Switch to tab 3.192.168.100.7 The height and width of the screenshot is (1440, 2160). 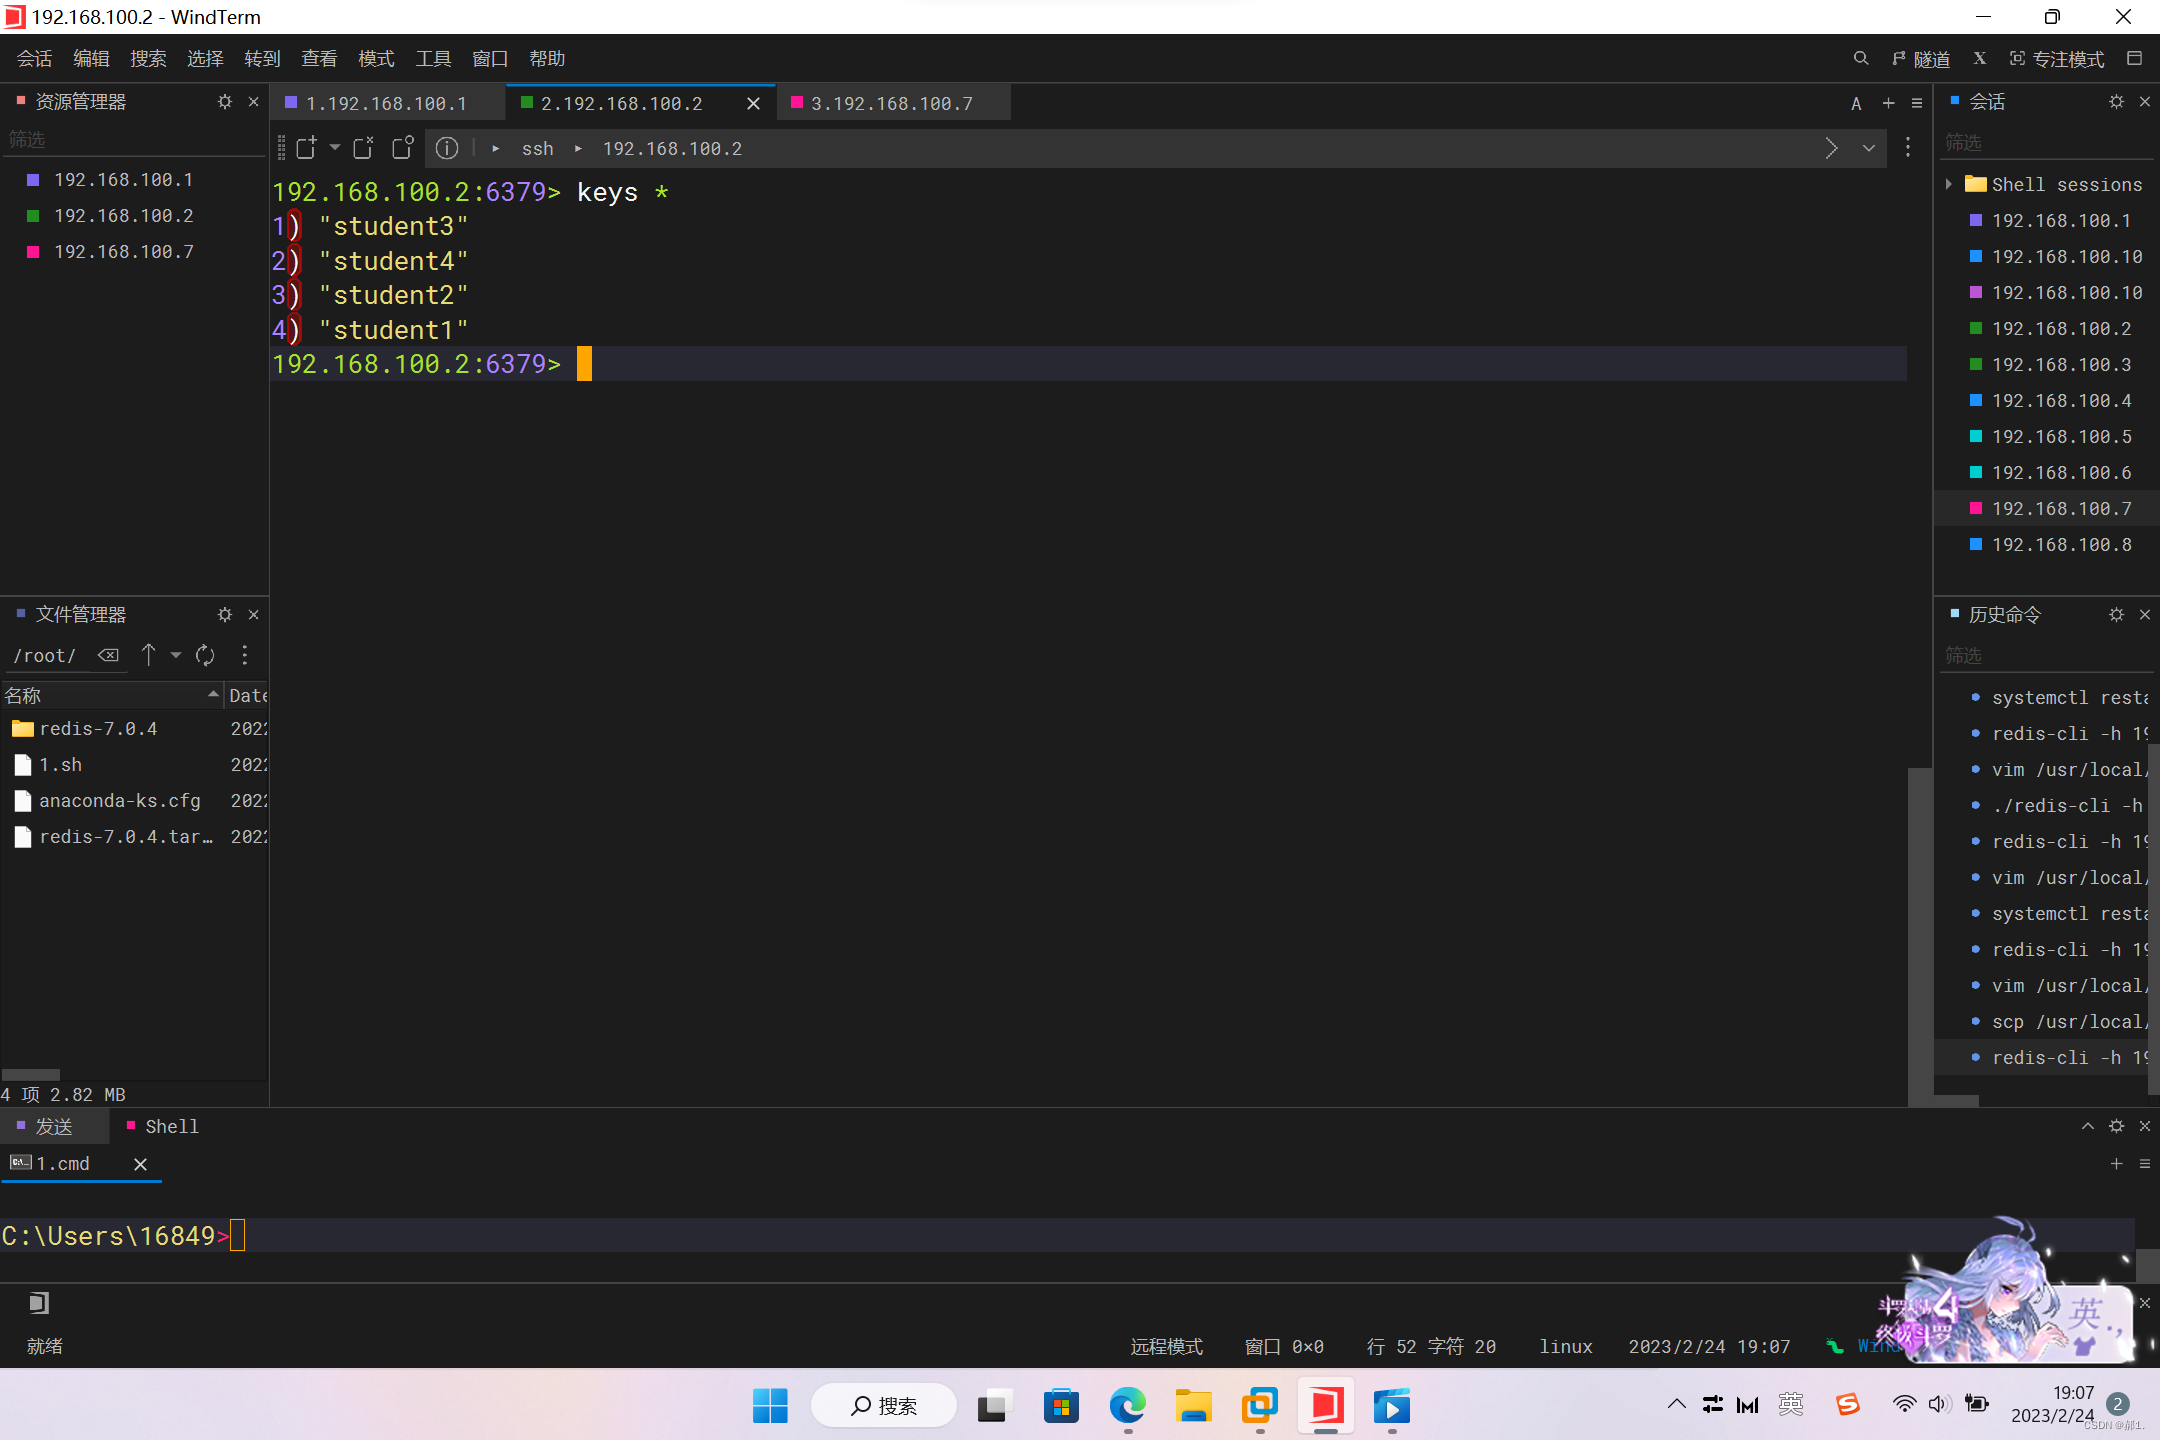click(890, 103)
